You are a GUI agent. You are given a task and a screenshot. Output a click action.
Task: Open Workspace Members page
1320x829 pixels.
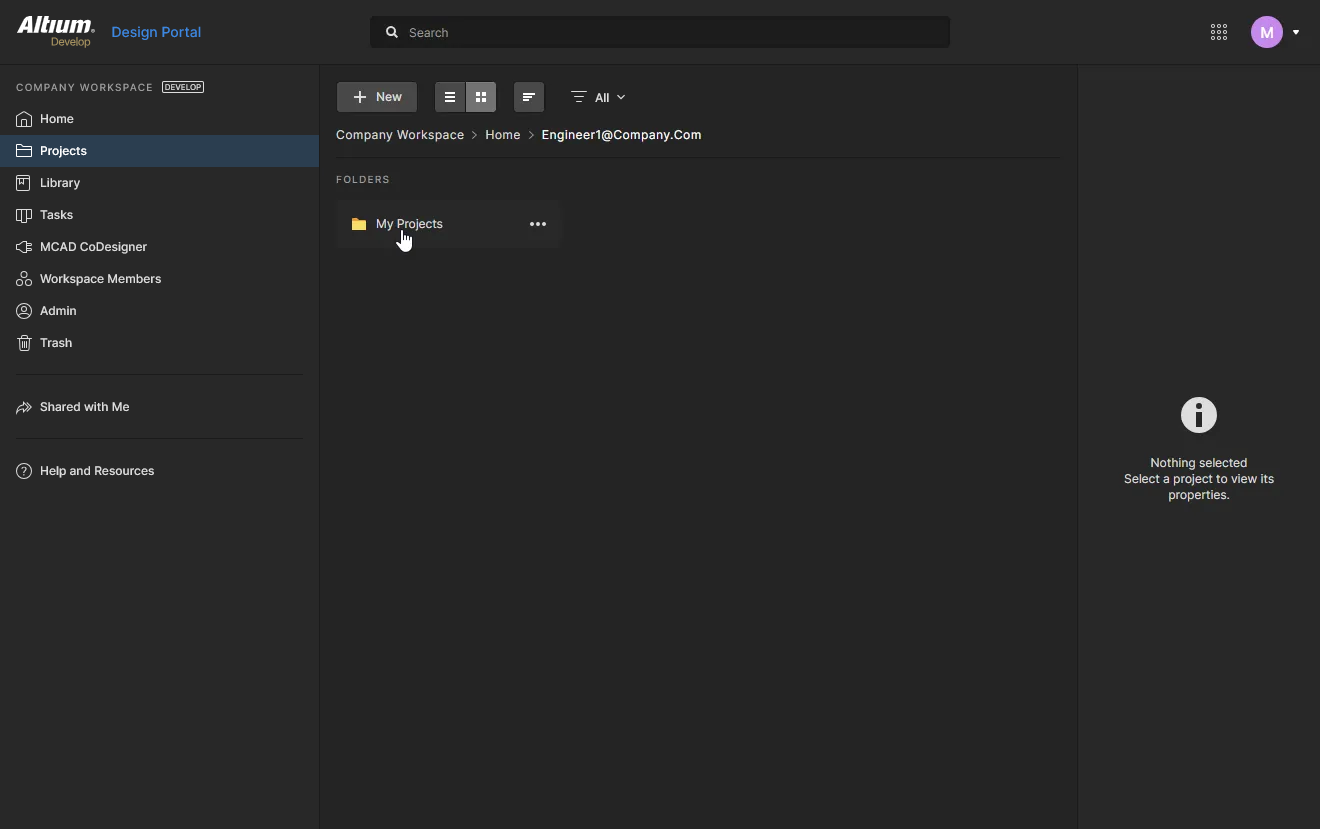coord(160,279)
